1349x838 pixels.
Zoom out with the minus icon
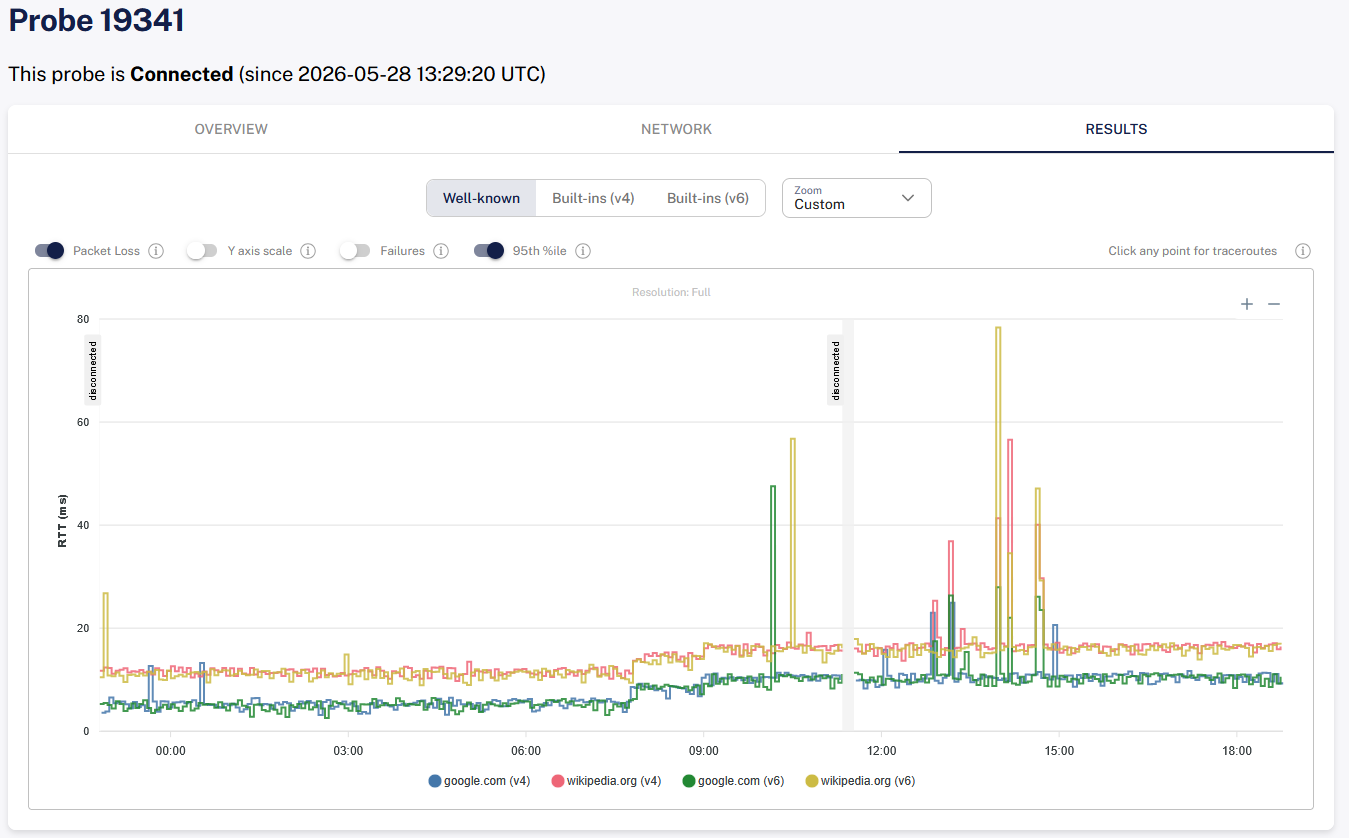1274,304
